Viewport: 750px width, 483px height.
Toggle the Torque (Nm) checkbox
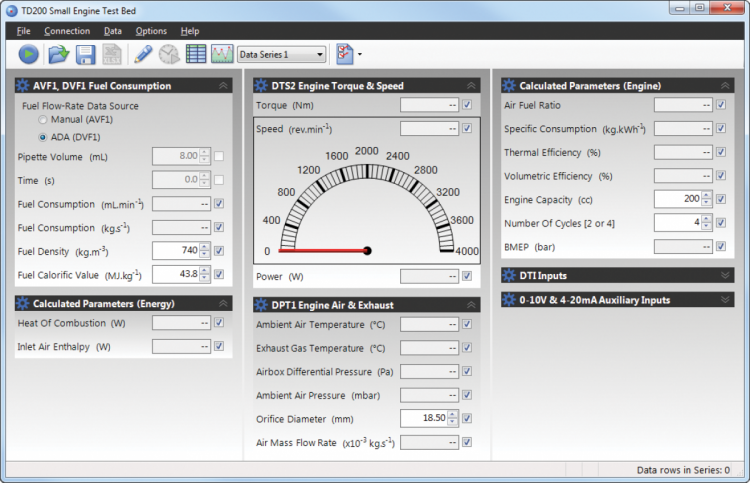click(x=467, y=105)
